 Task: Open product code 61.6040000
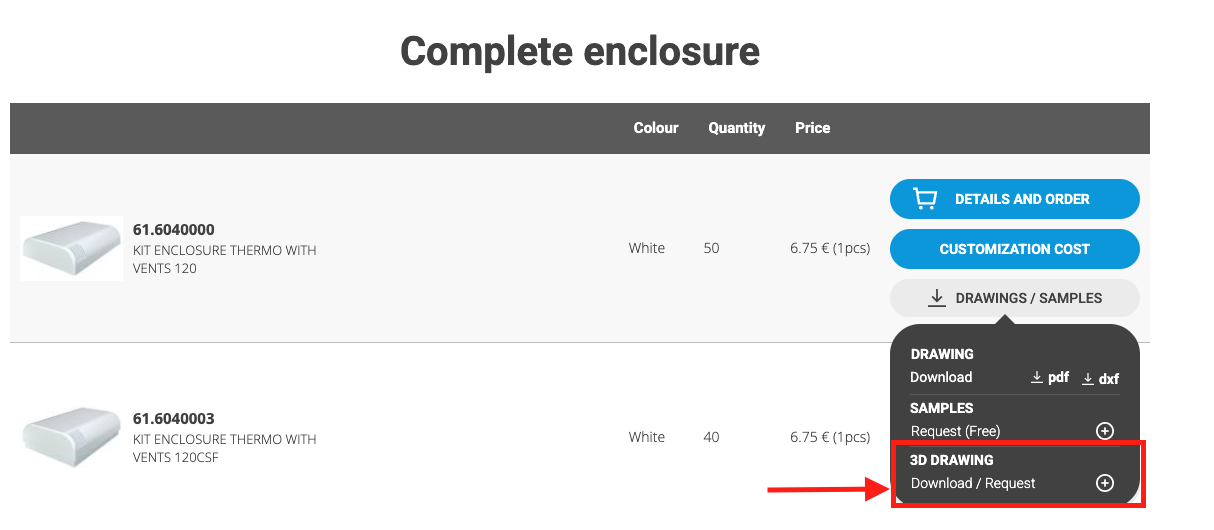[173, 229]
